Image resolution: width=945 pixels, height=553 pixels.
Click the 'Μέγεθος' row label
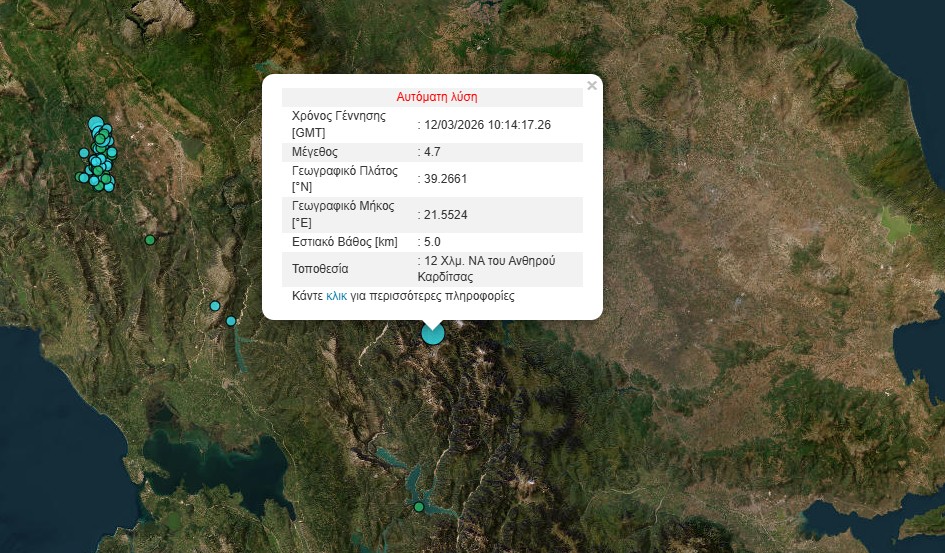click(x=315, y=152)
